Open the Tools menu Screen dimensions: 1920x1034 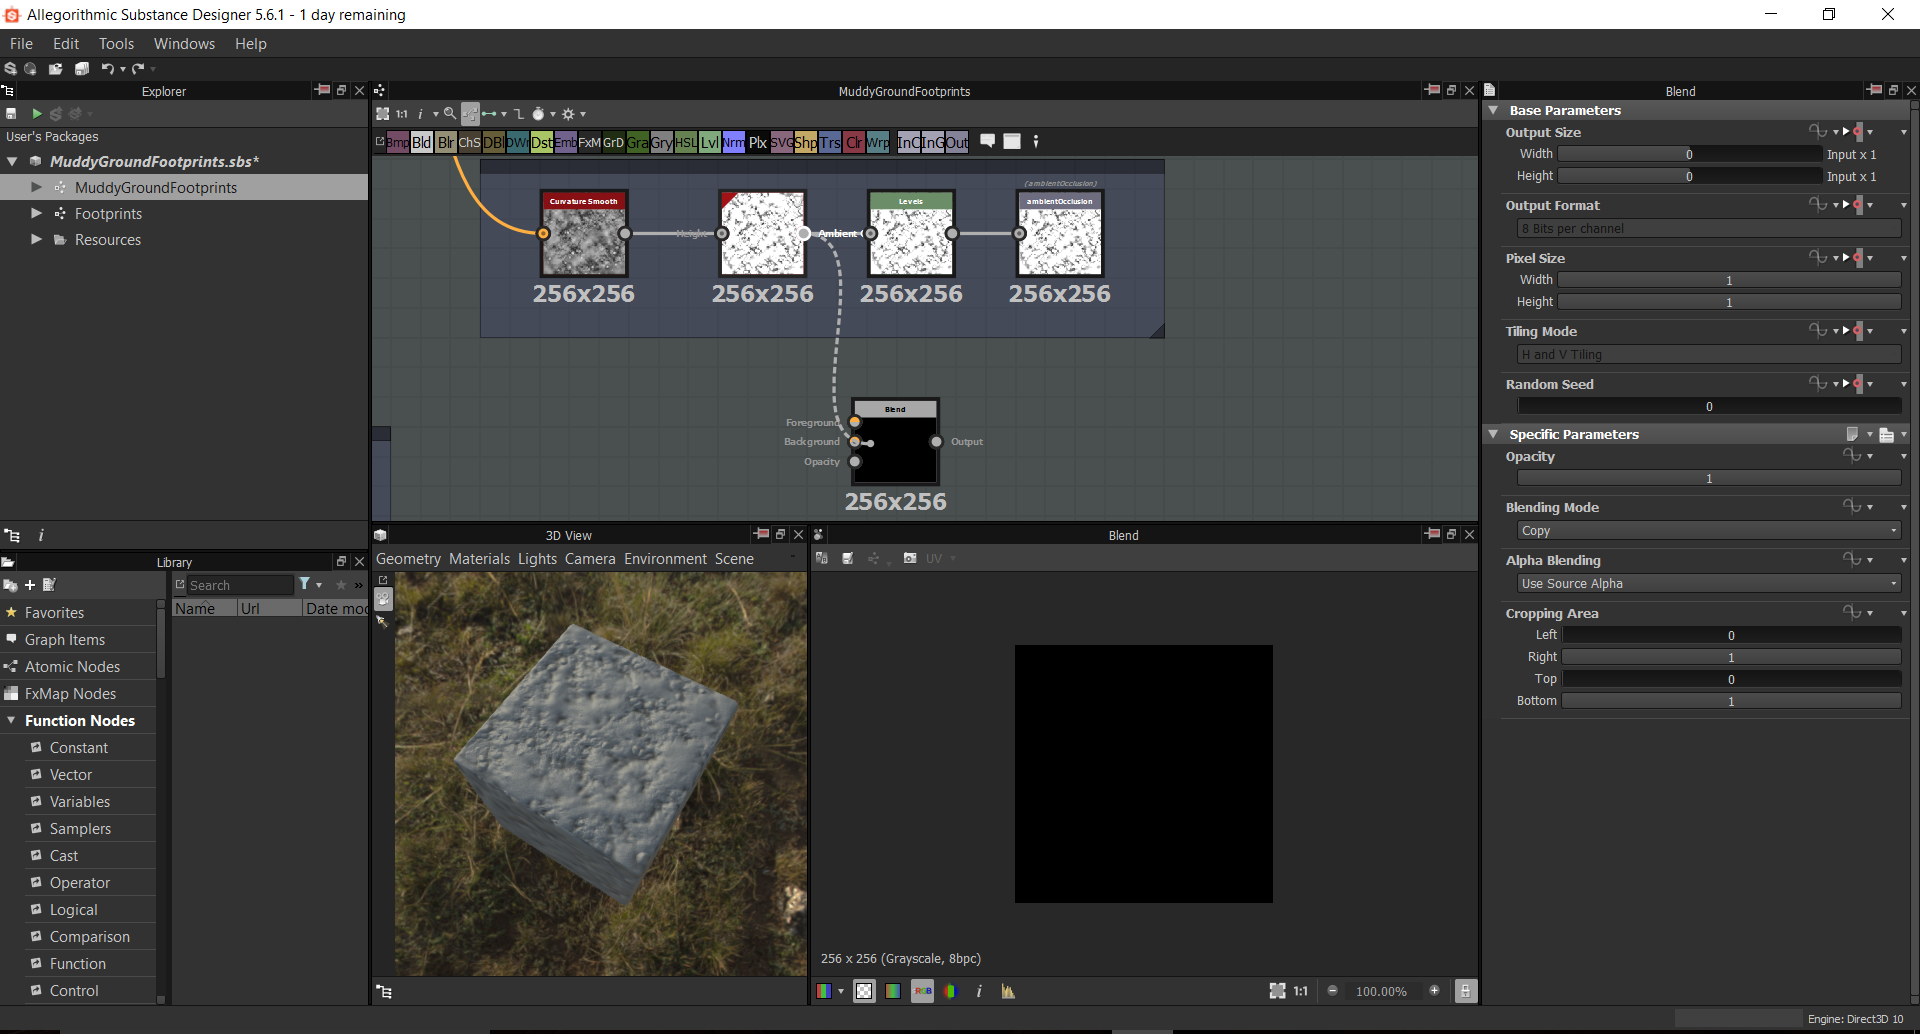[x=116, y=44]
